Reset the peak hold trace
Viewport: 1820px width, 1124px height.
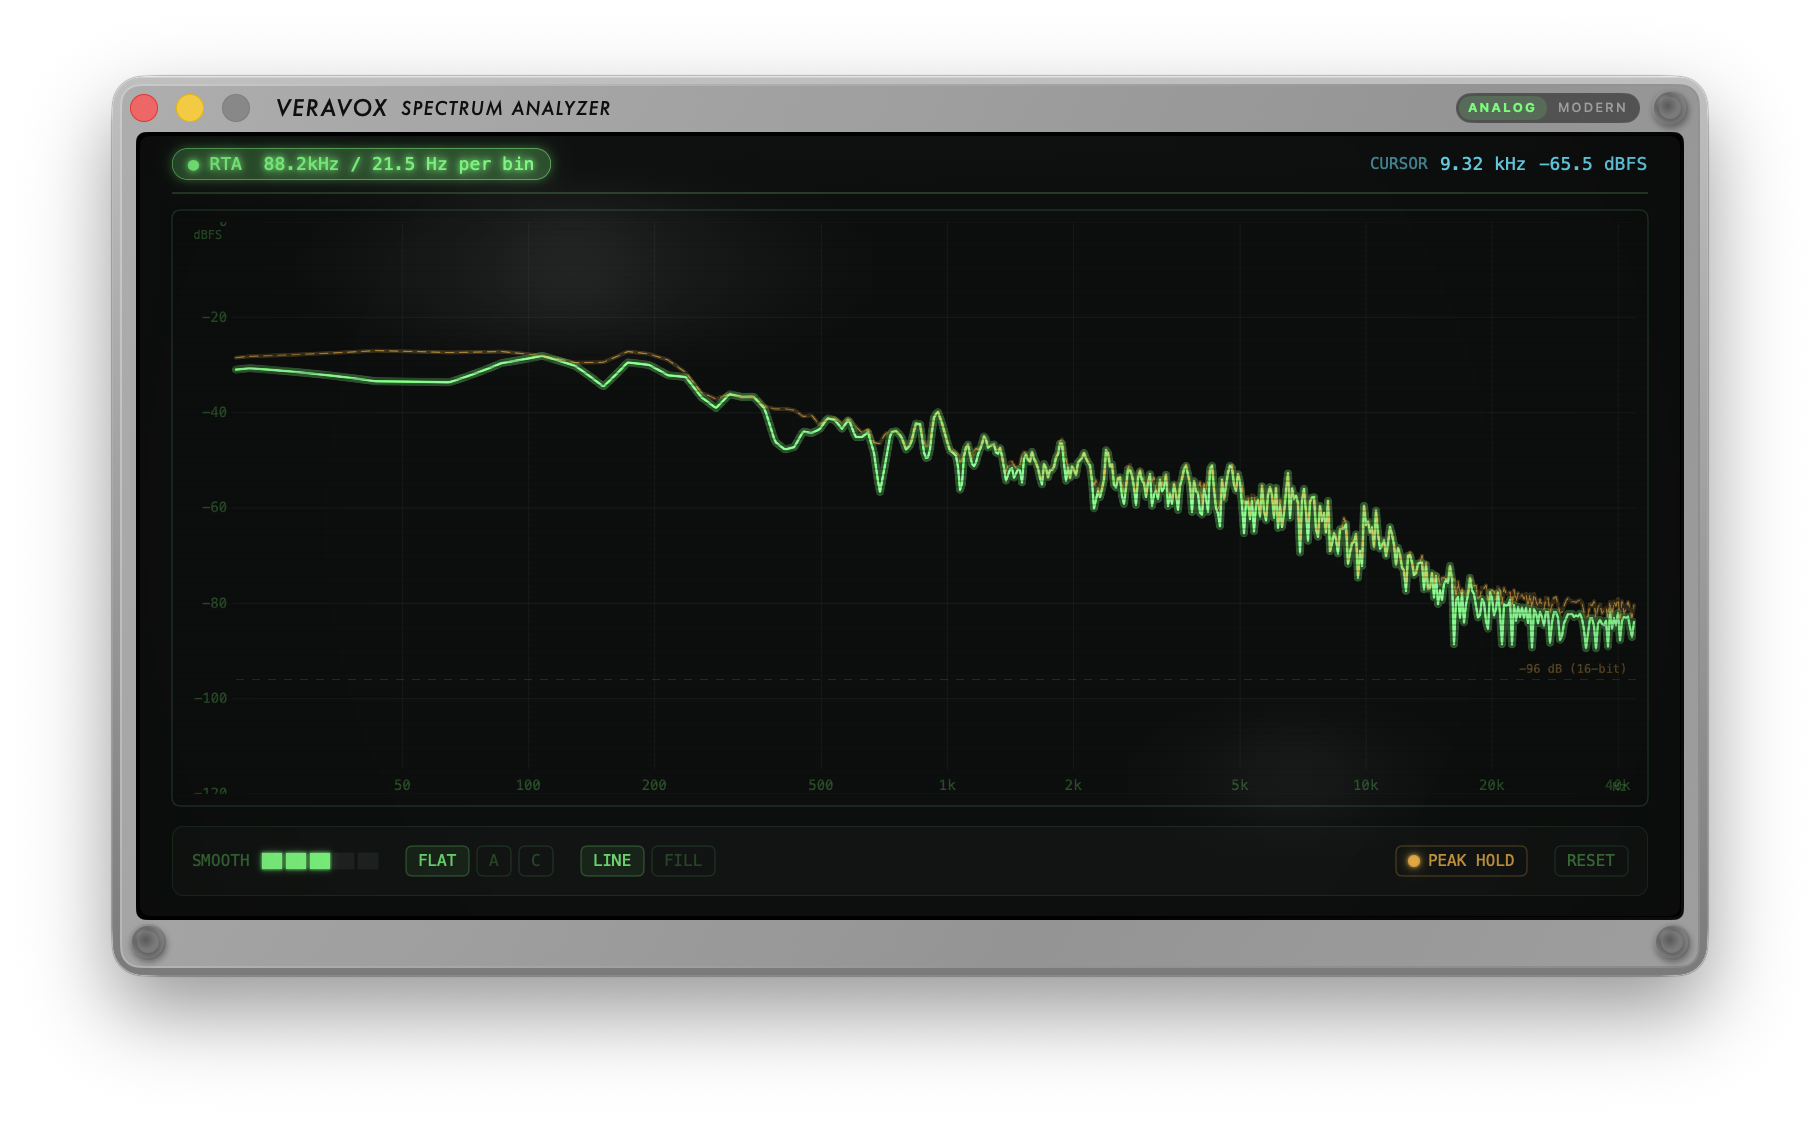pos(1591,861)
